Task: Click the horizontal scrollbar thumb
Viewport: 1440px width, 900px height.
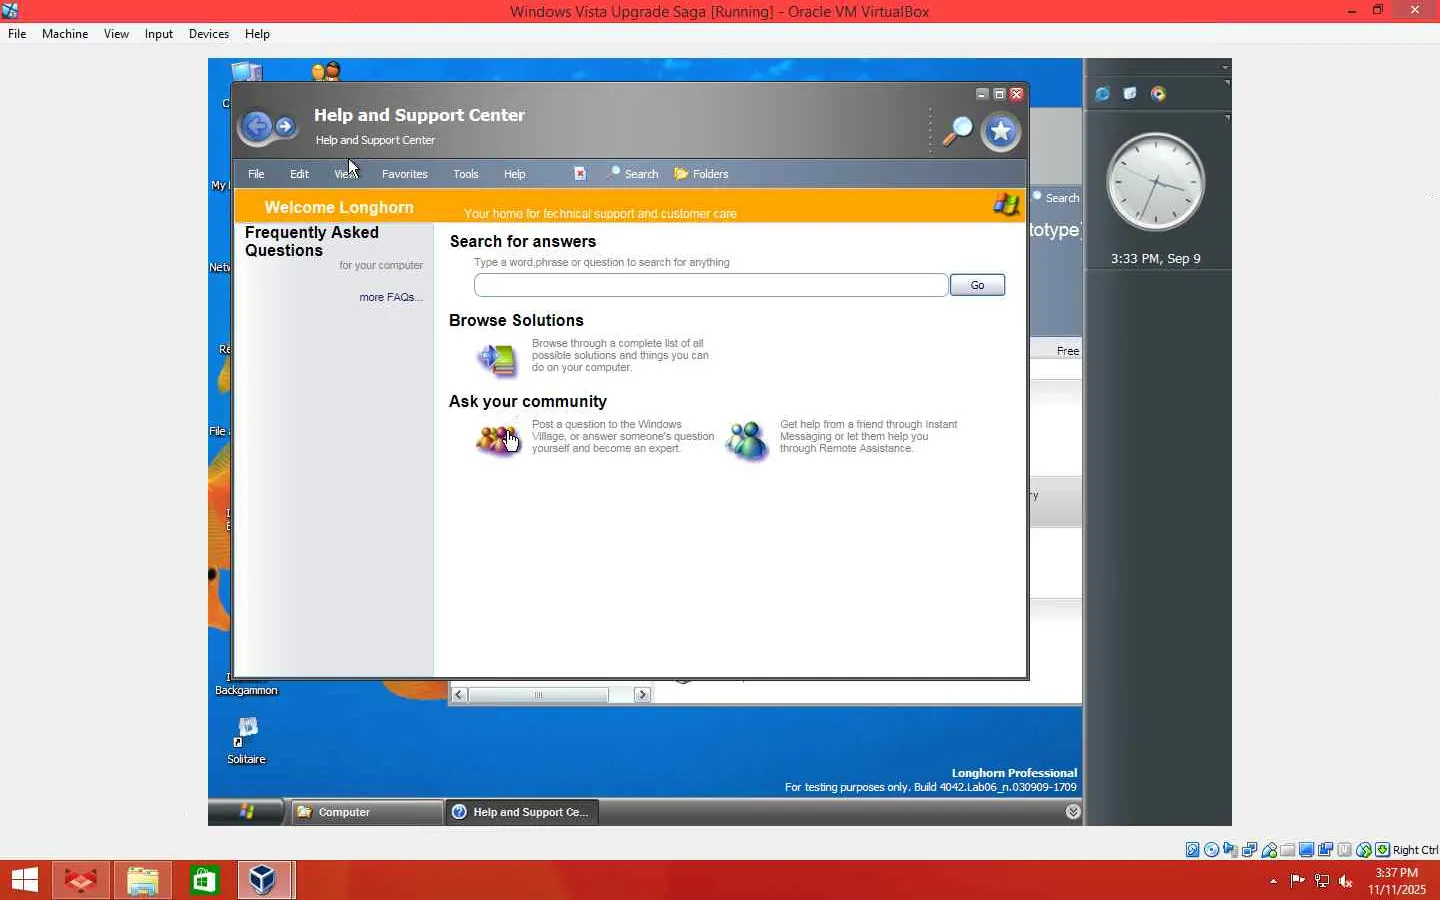Action: click(538, 695)
